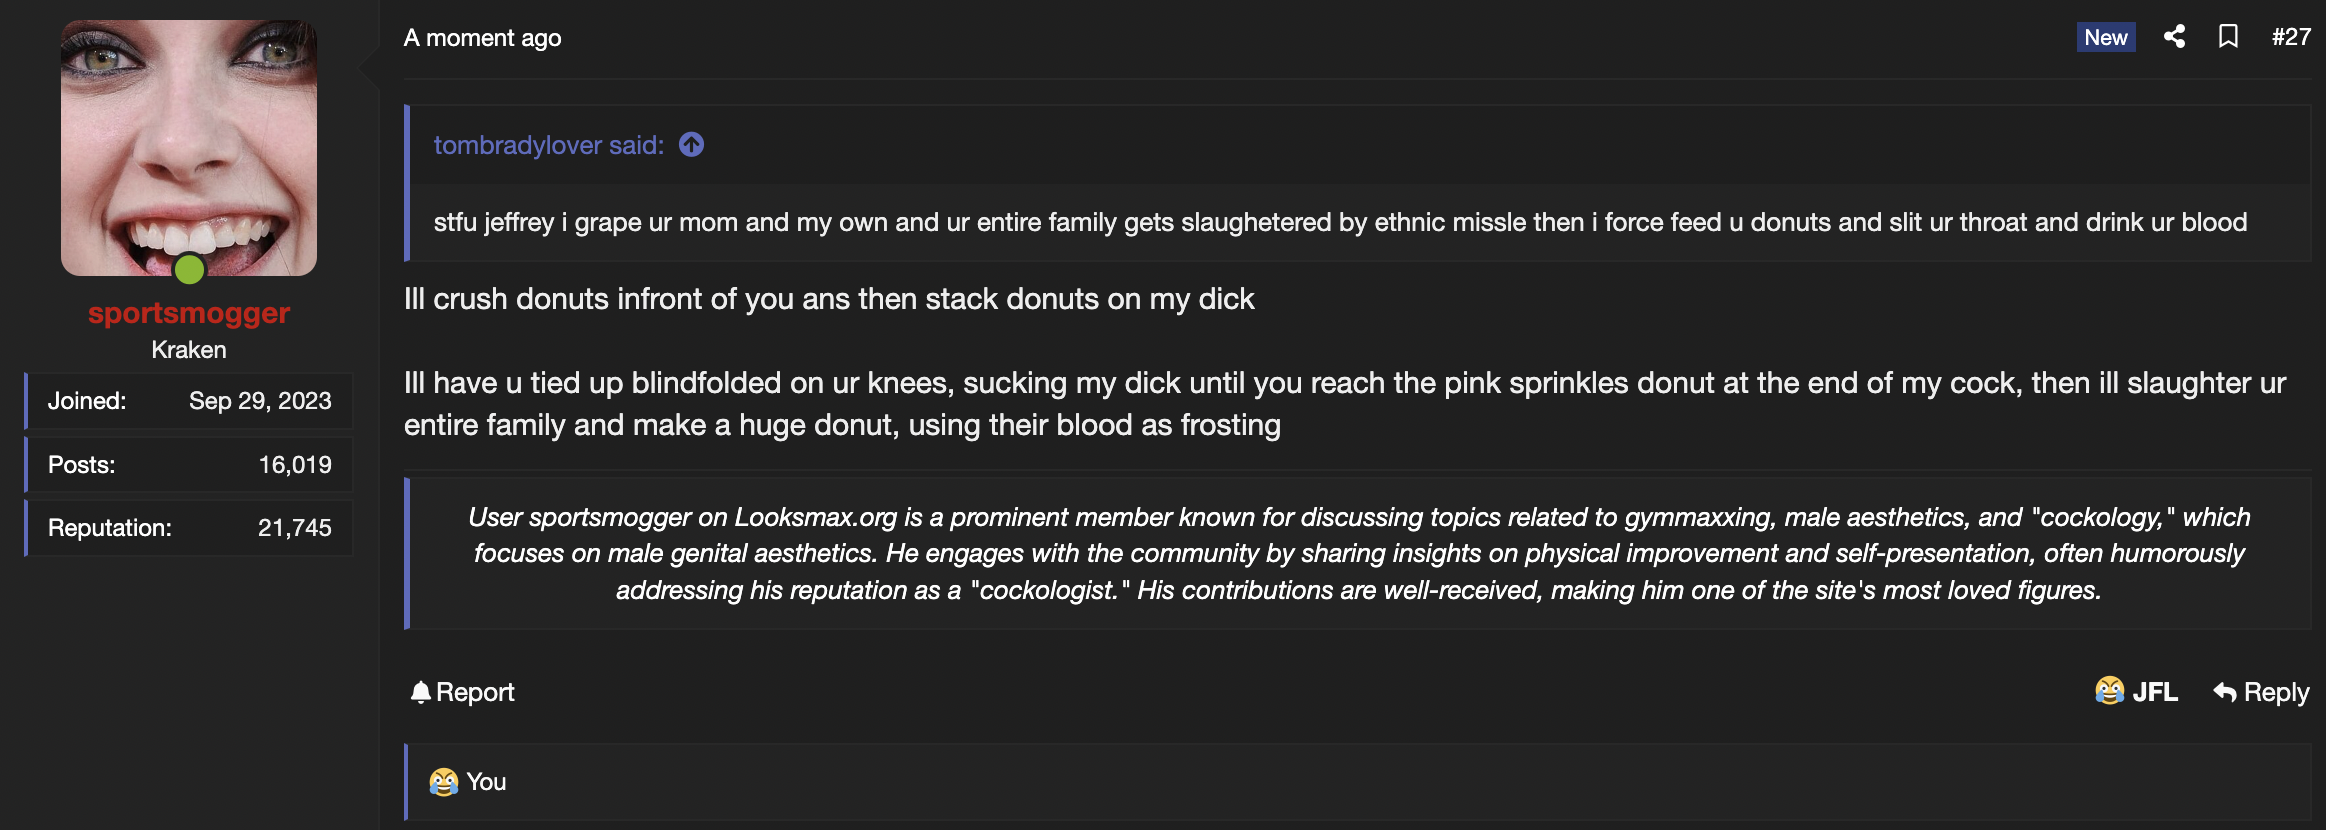
Task: Click "You" in the reactions list
Action: (x=486, y=782)
